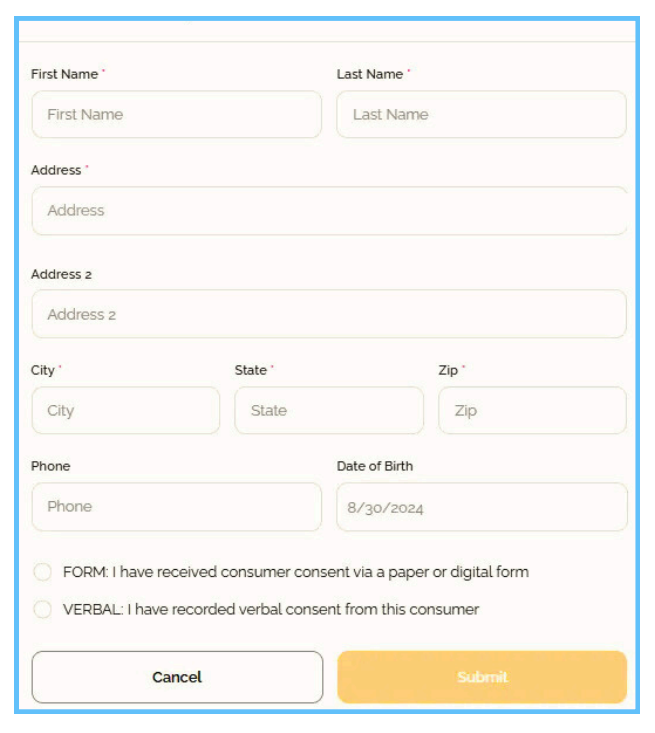
Task: Open the Date of Birth field showing 8/30/2024
Action: click(482, 507)
